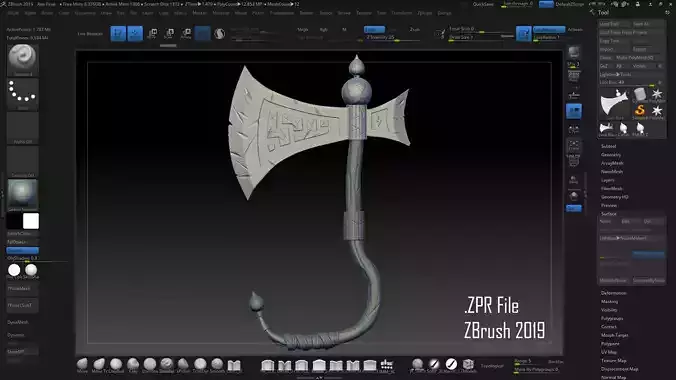The image size is (676, 380).
Task: Click the Local symmetry icon on right shelf
Action: click(x=574, y=129)
